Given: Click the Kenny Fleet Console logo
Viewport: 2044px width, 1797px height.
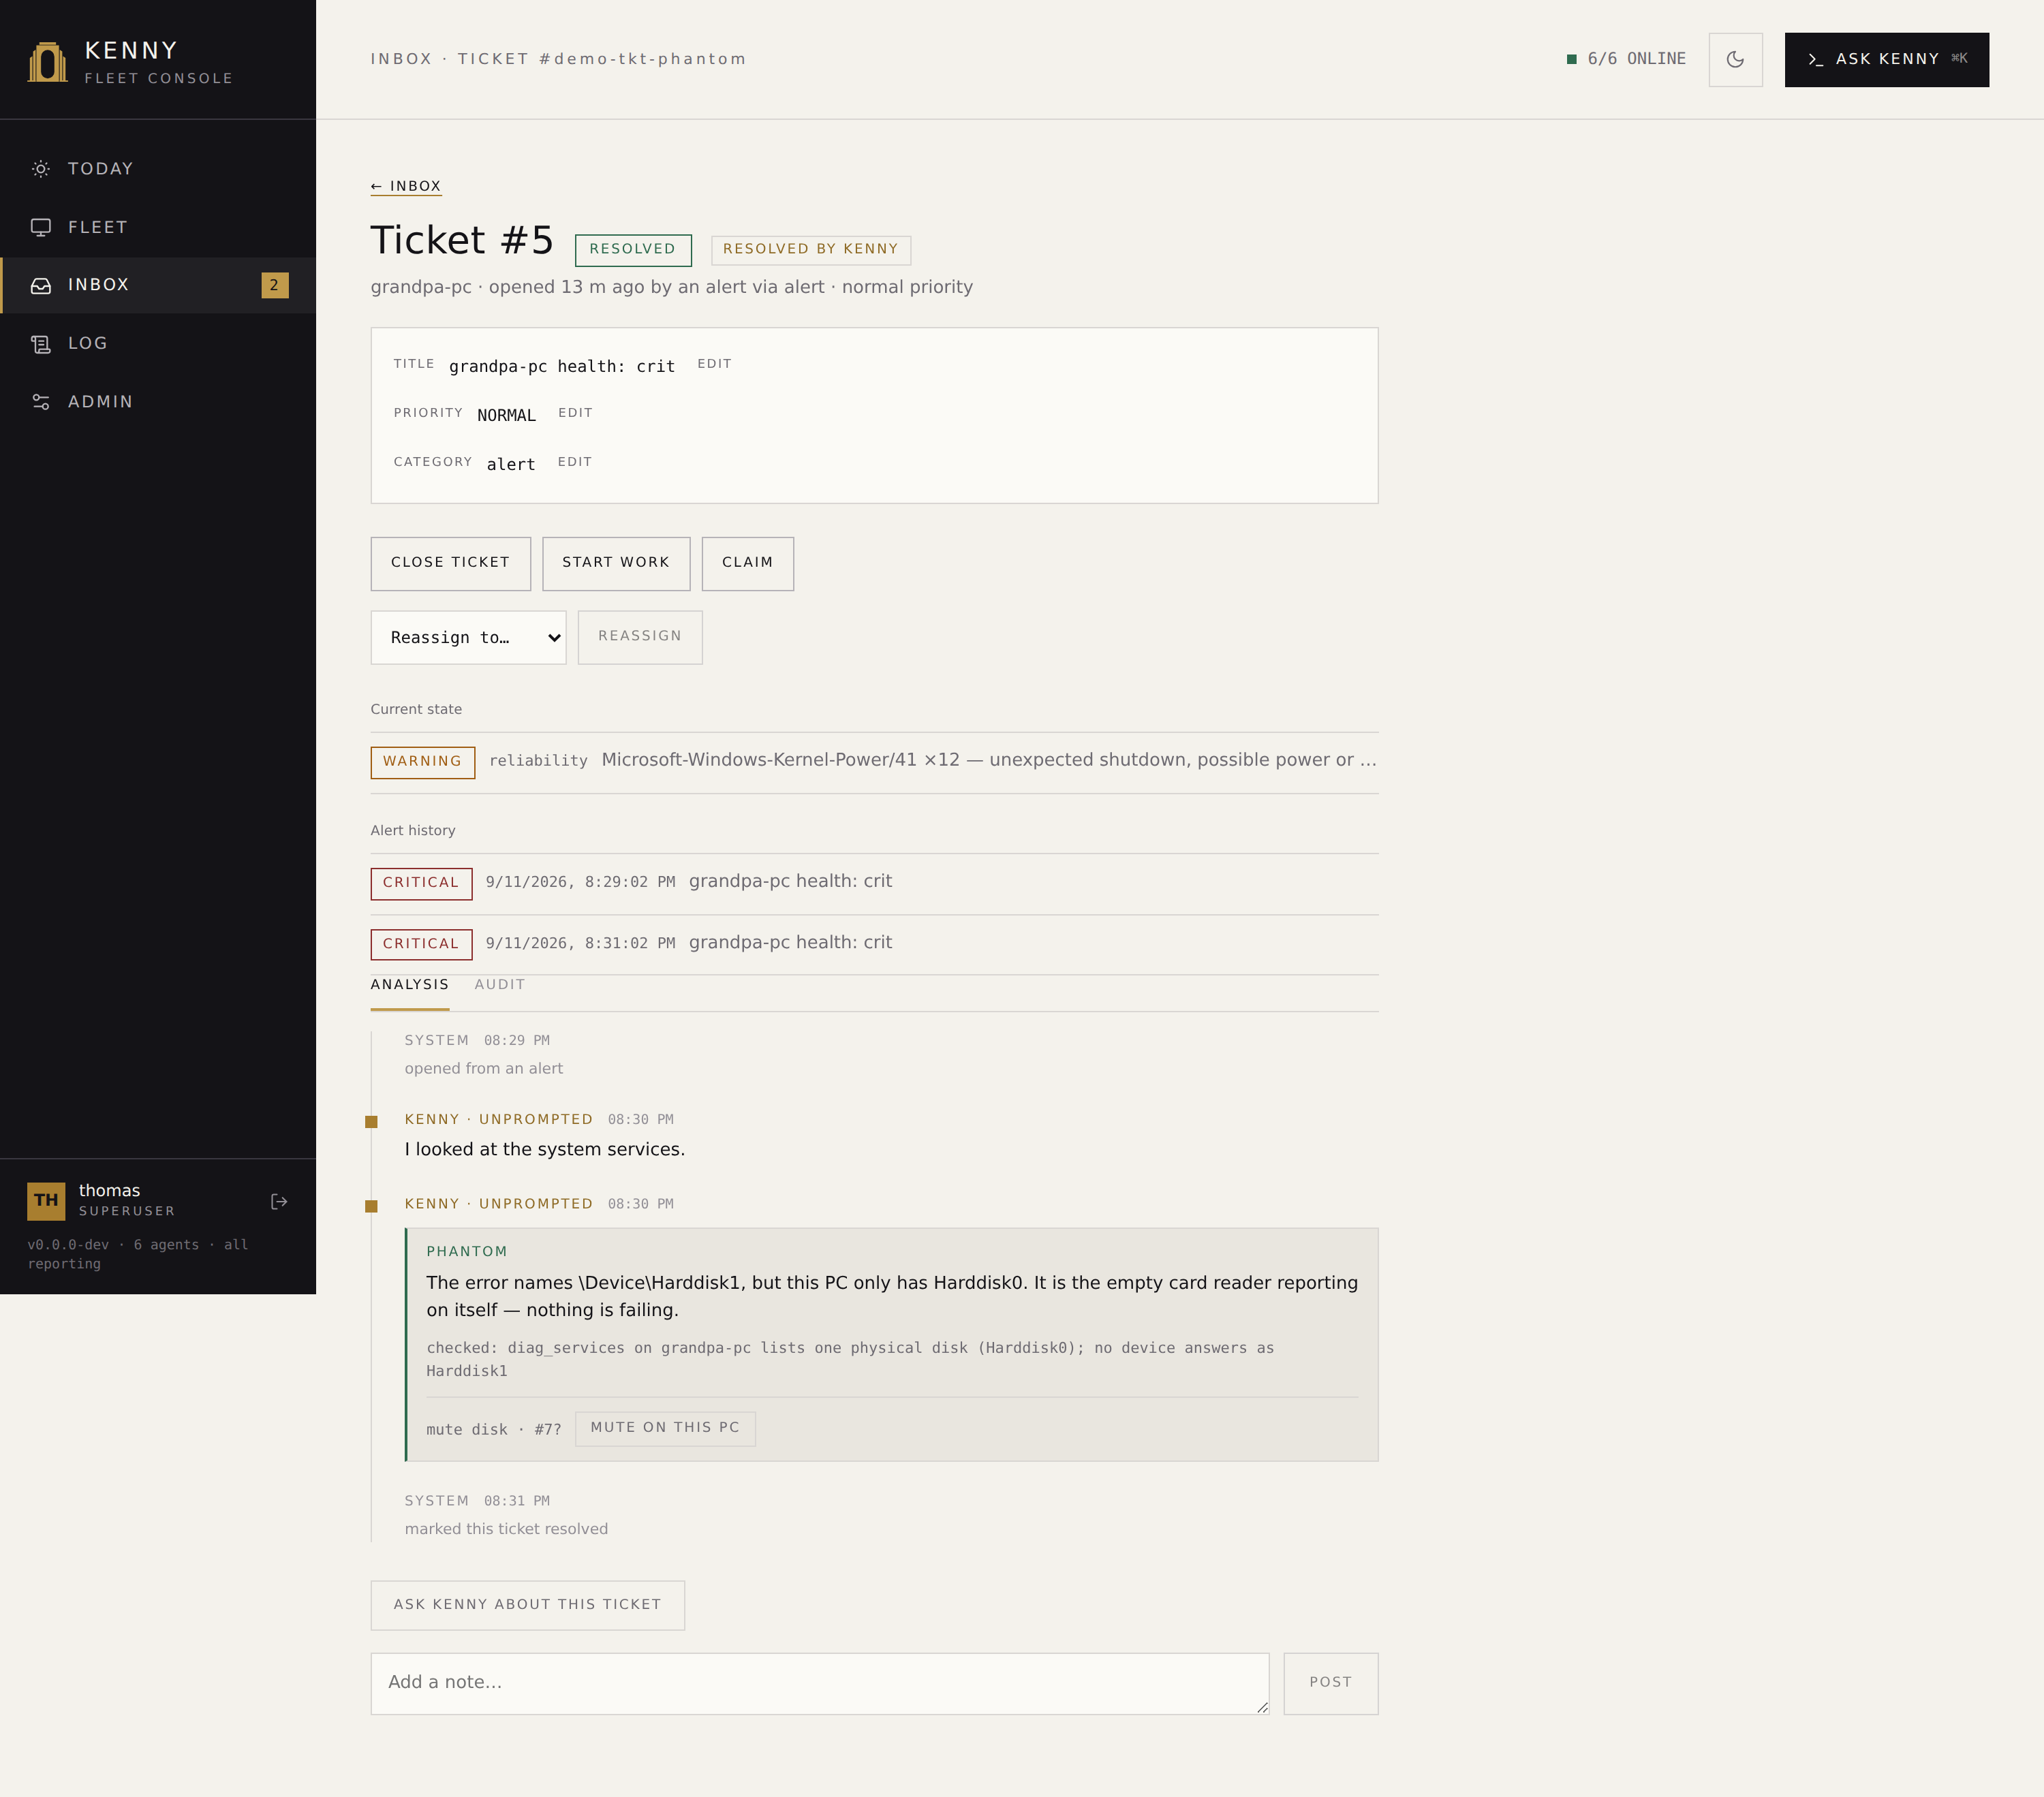Looking at the screenshot, I should (47, 62).
